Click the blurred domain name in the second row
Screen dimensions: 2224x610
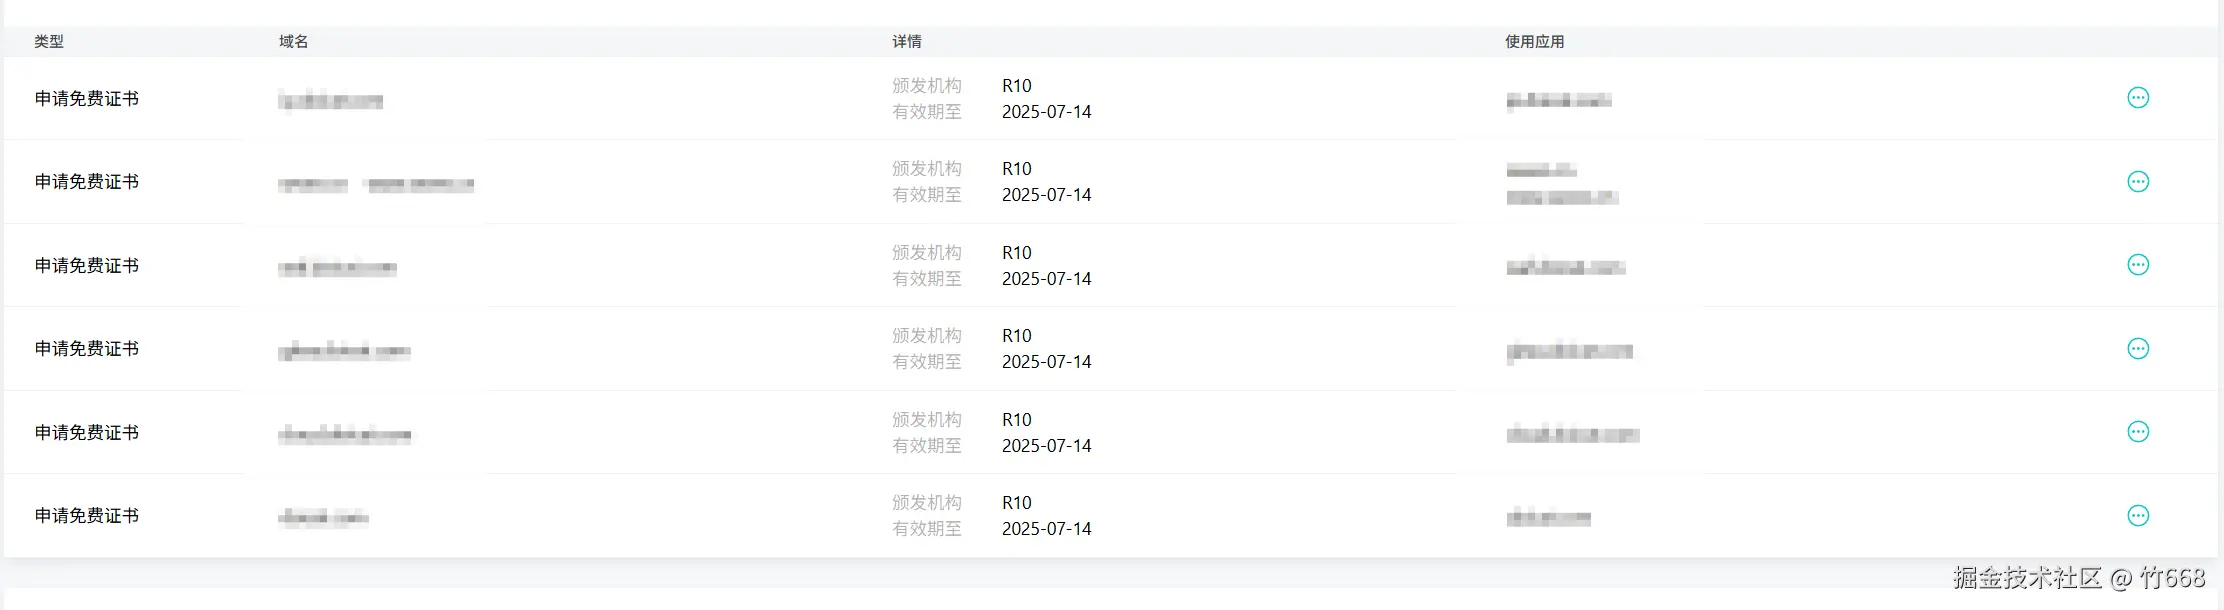point(376,185)
